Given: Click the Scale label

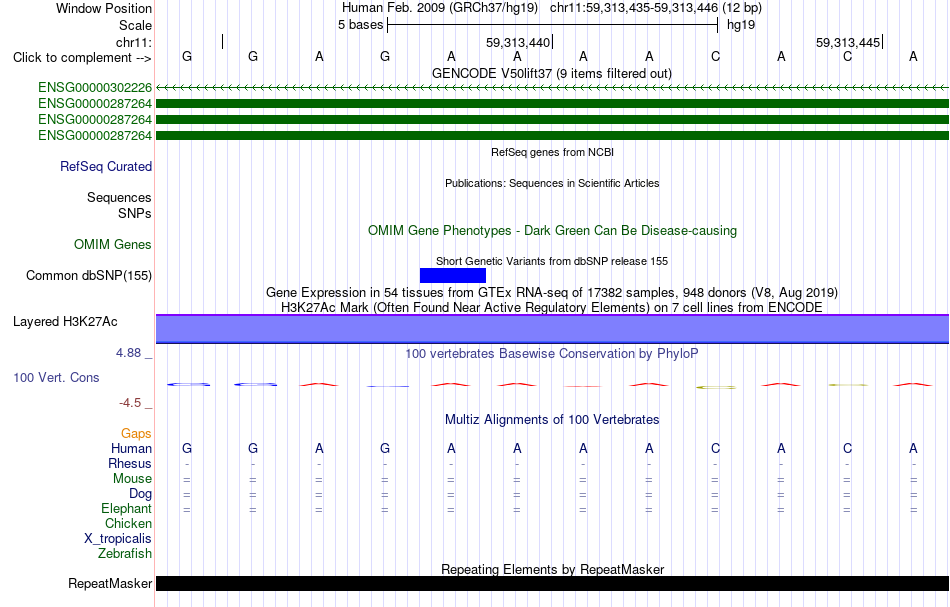Looking at the screenshot, I should click(136, 25).
